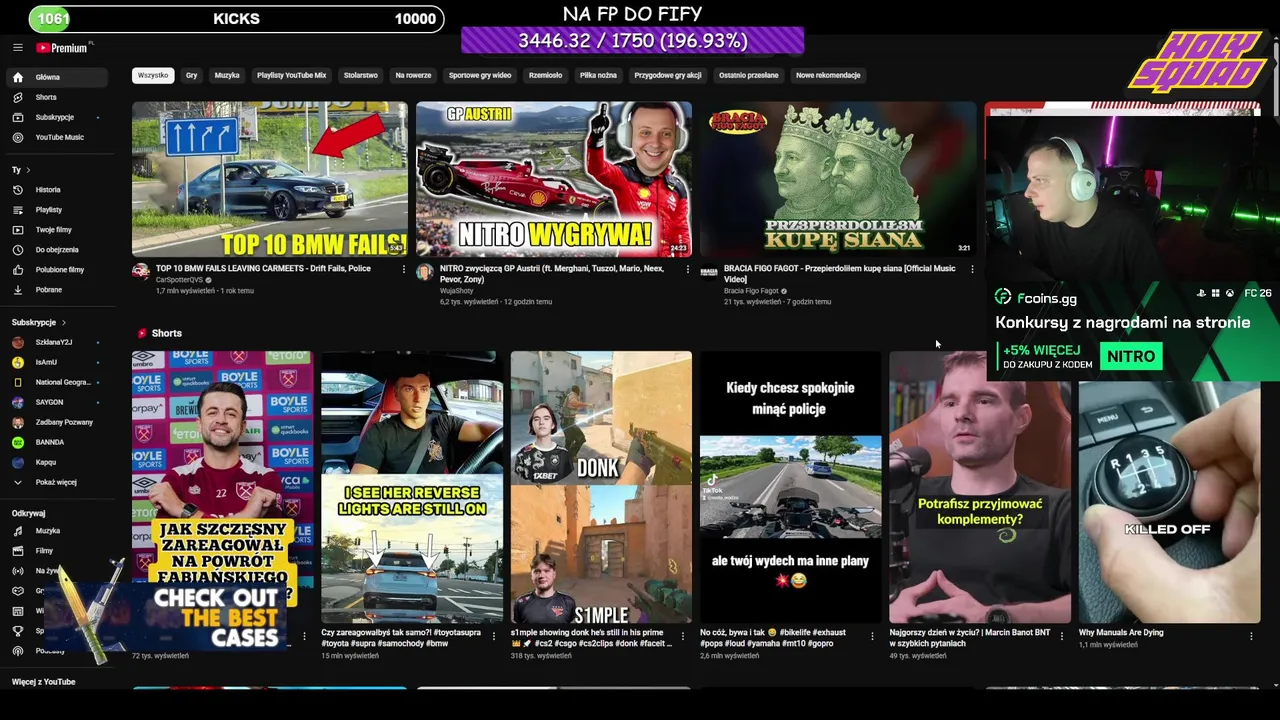Open Bracia Figo Fagot channel avatar

pyautogui.click(x=709, y=271)
